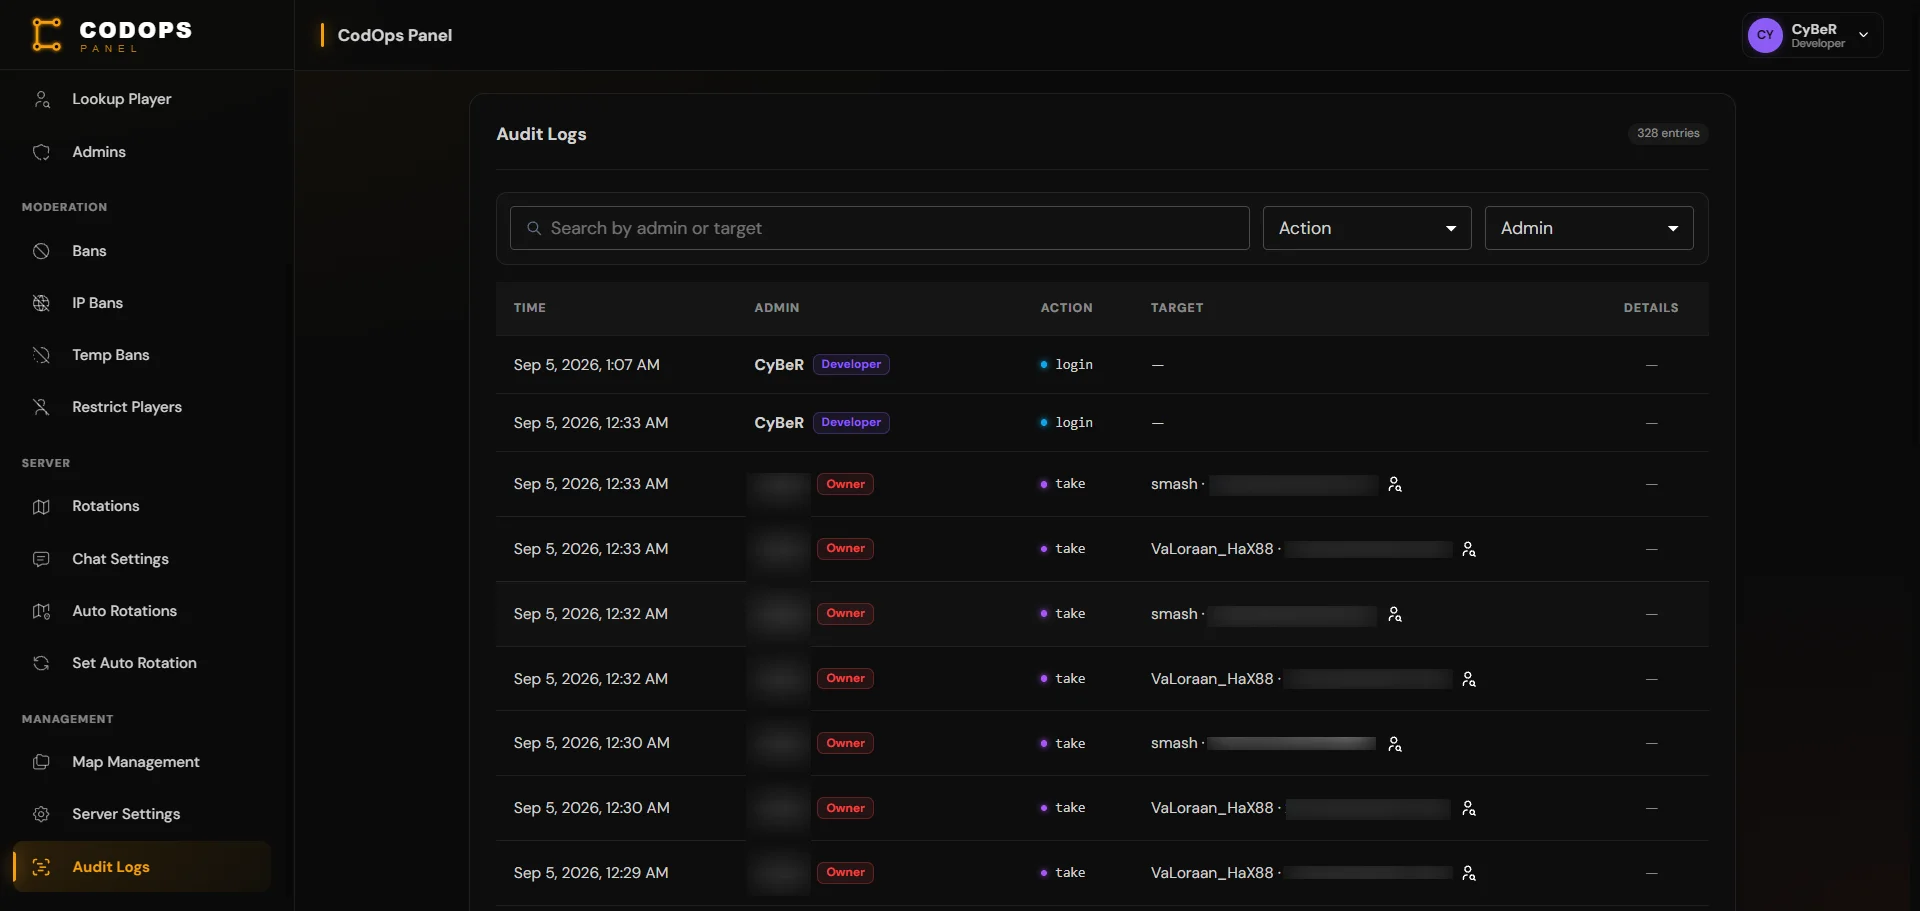Image resolution: width=1920 pixels, height=911 pixels.
Task: Click the ACTION column header
Action: pyautogui.click(x=1066, y=308)
